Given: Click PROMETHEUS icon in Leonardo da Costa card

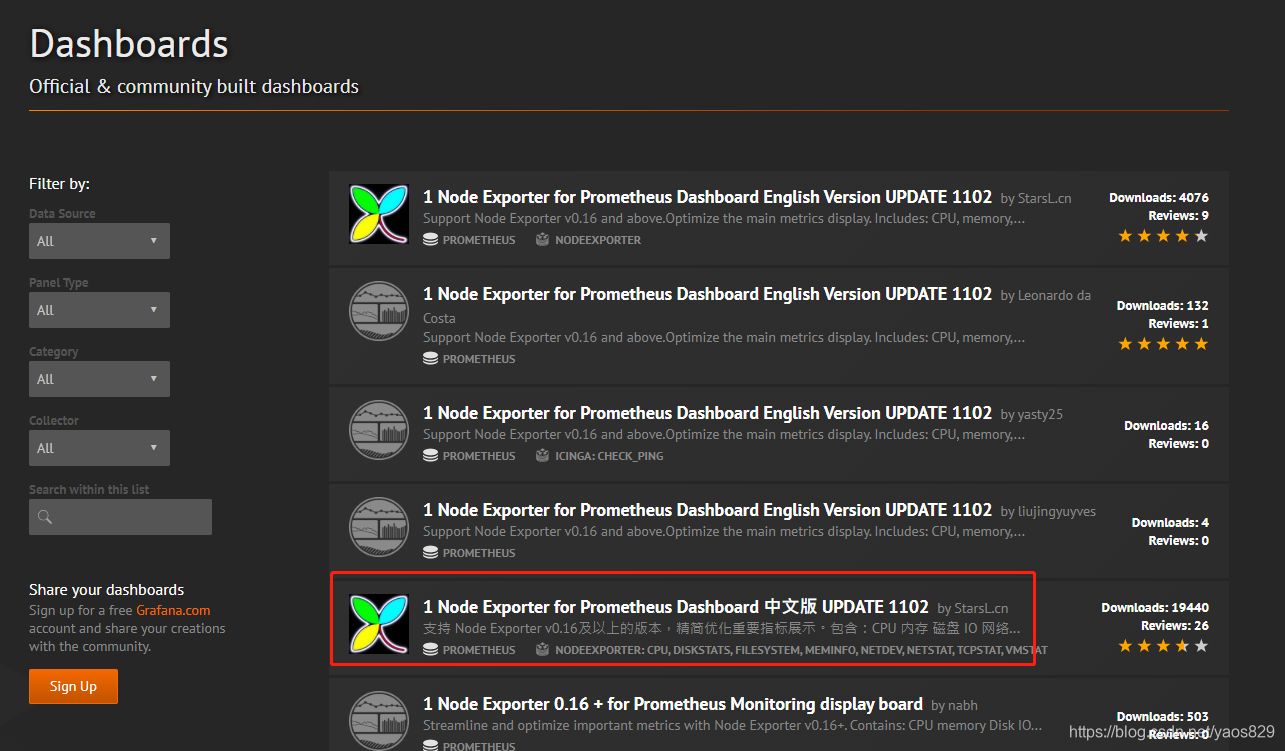Looking at the screenshot, I should (430, 359).
